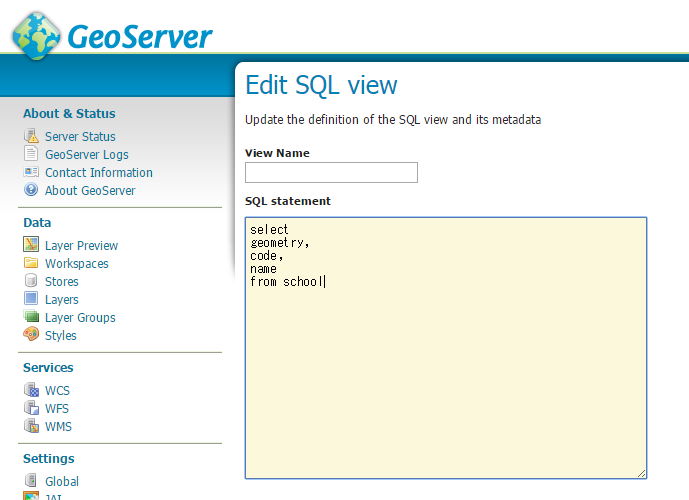Viewport: 689px width, 500px height.
Task: Open Global settings link
Action: click(62, 482)
